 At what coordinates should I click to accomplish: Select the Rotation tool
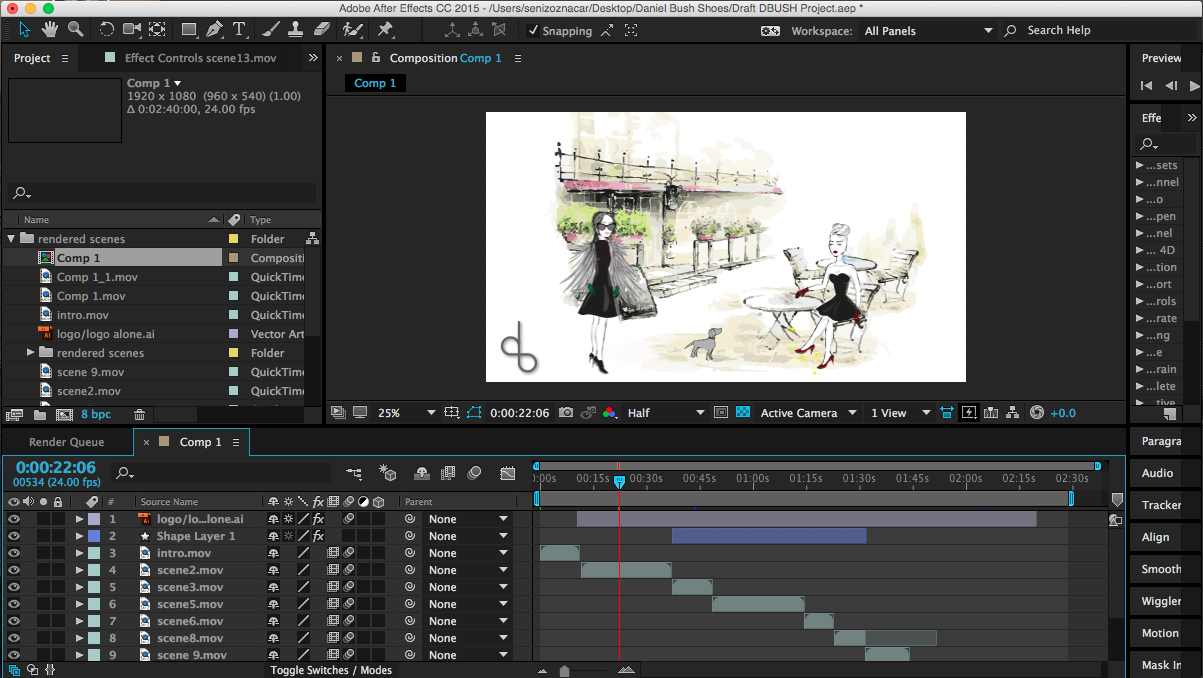(x=107, y=29)
